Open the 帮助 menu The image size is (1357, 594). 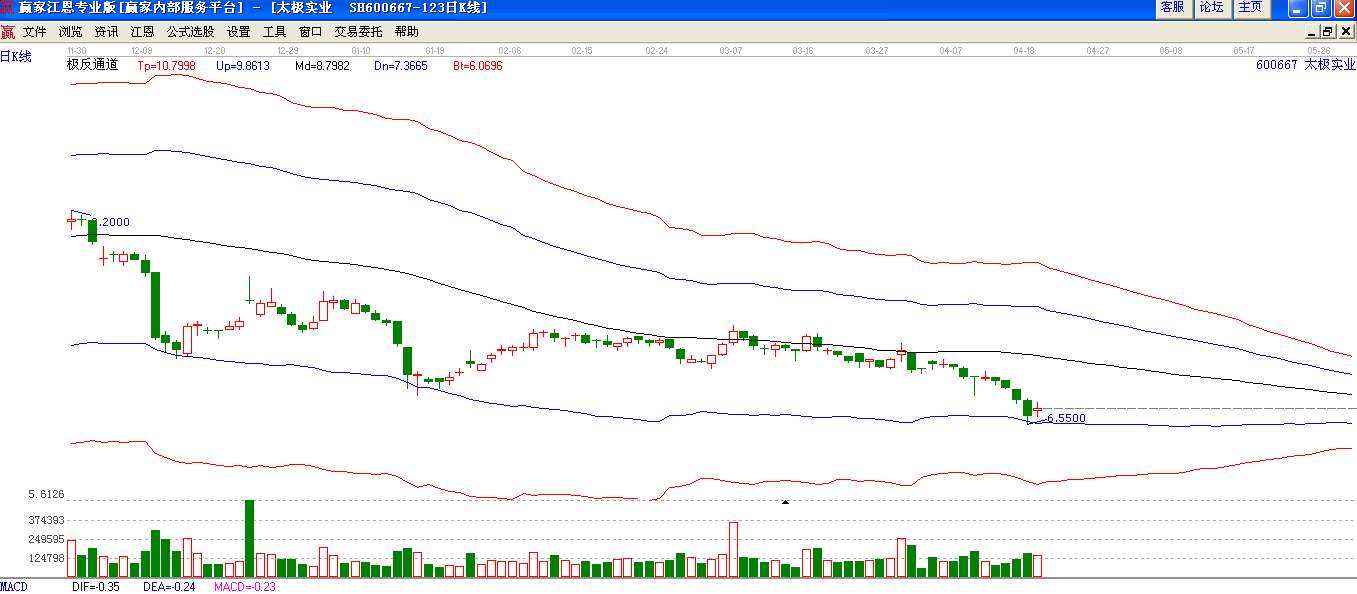(407, 32)
